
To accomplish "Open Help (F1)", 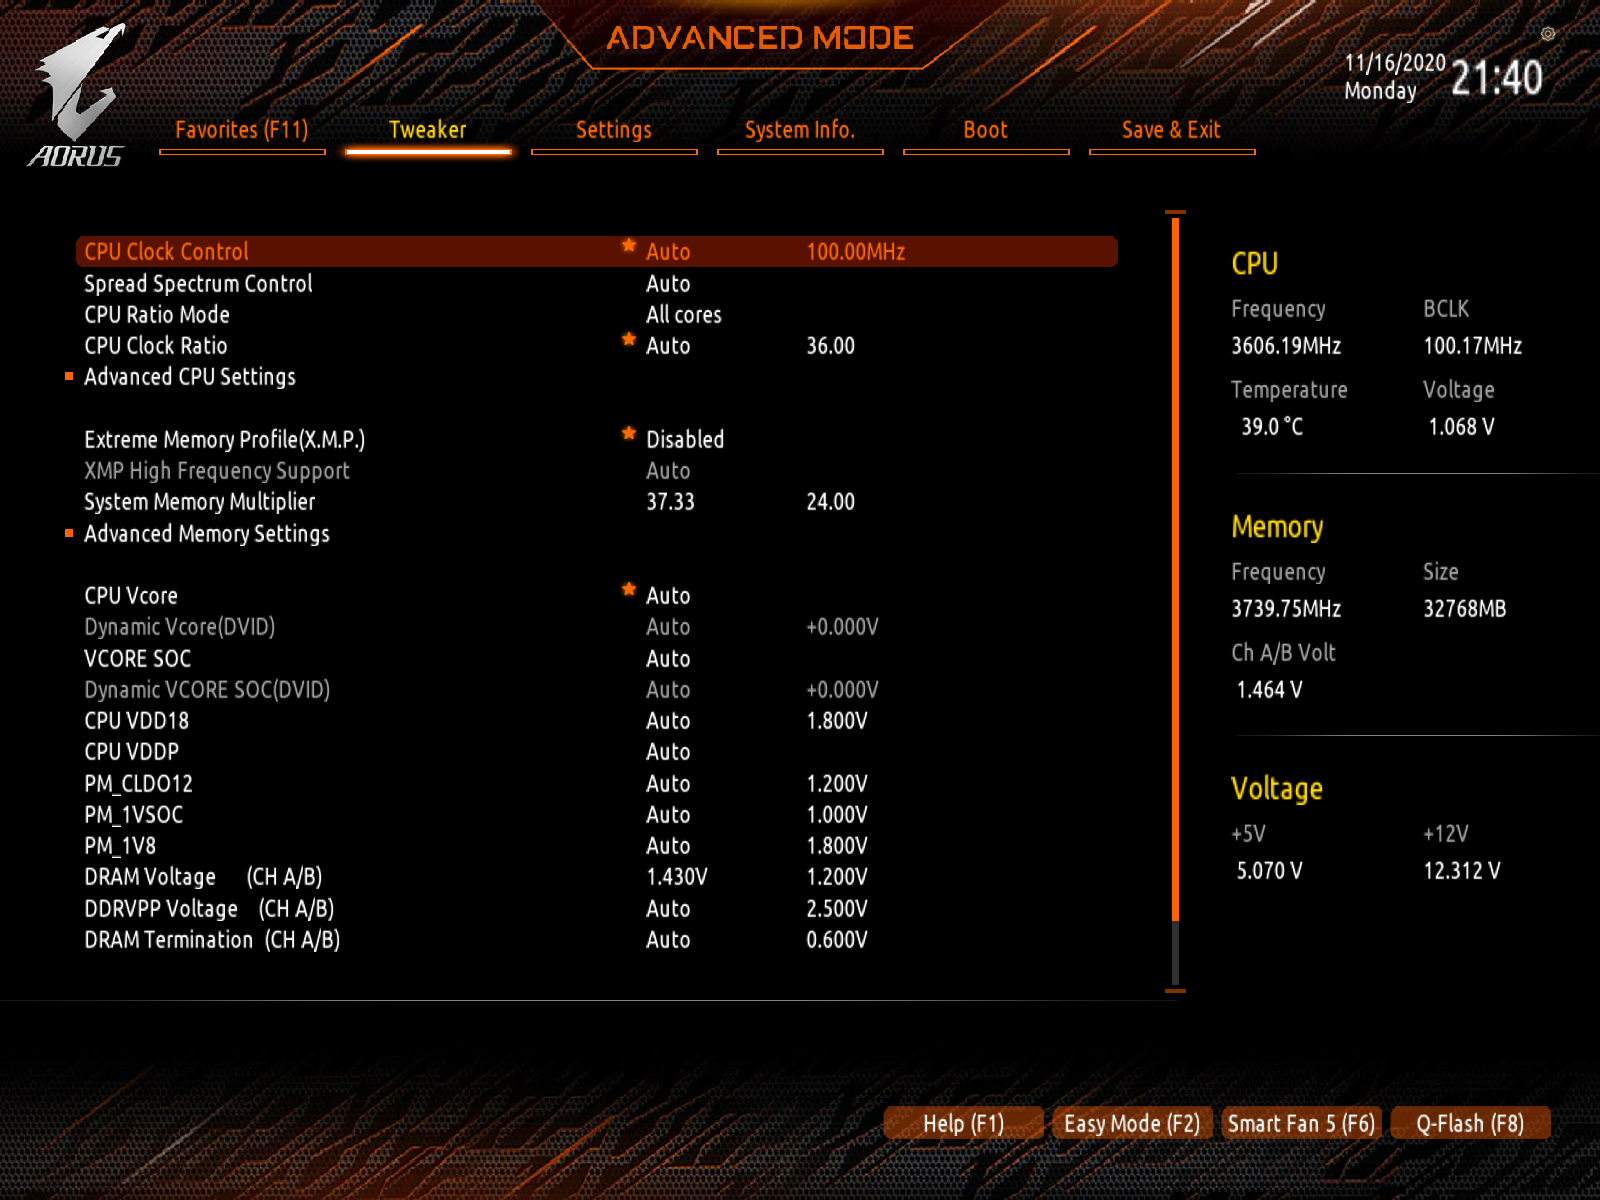I will pos(964,1123).
